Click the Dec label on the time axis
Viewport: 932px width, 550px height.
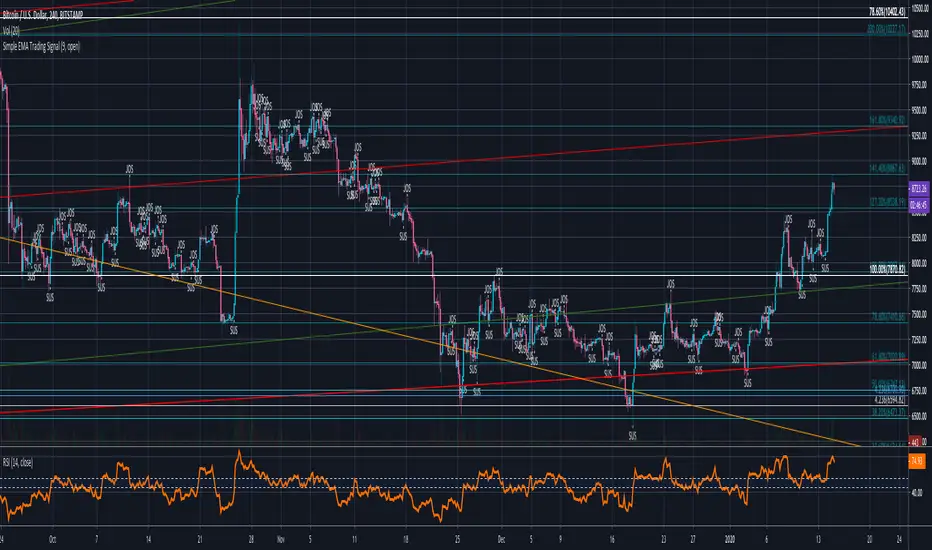click(x=505, y=536)
